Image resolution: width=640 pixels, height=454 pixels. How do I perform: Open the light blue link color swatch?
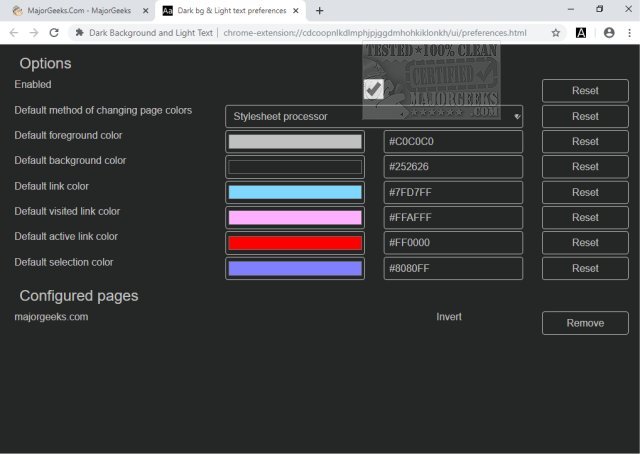(295, 192)
